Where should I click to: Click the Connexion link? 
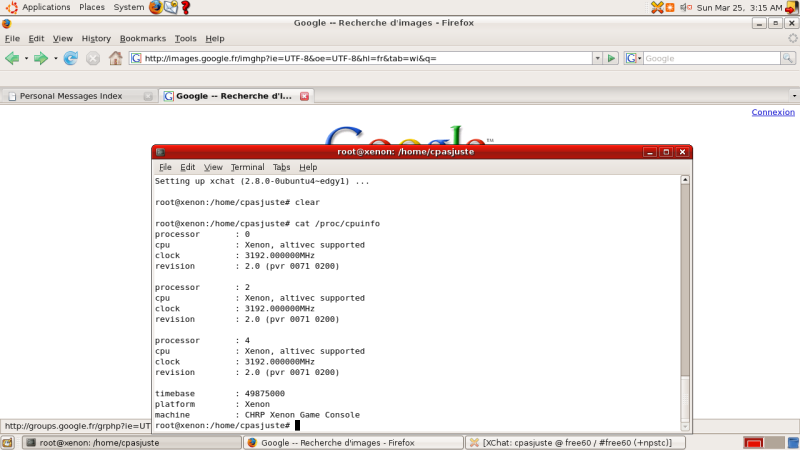click(x=773, y=112)
